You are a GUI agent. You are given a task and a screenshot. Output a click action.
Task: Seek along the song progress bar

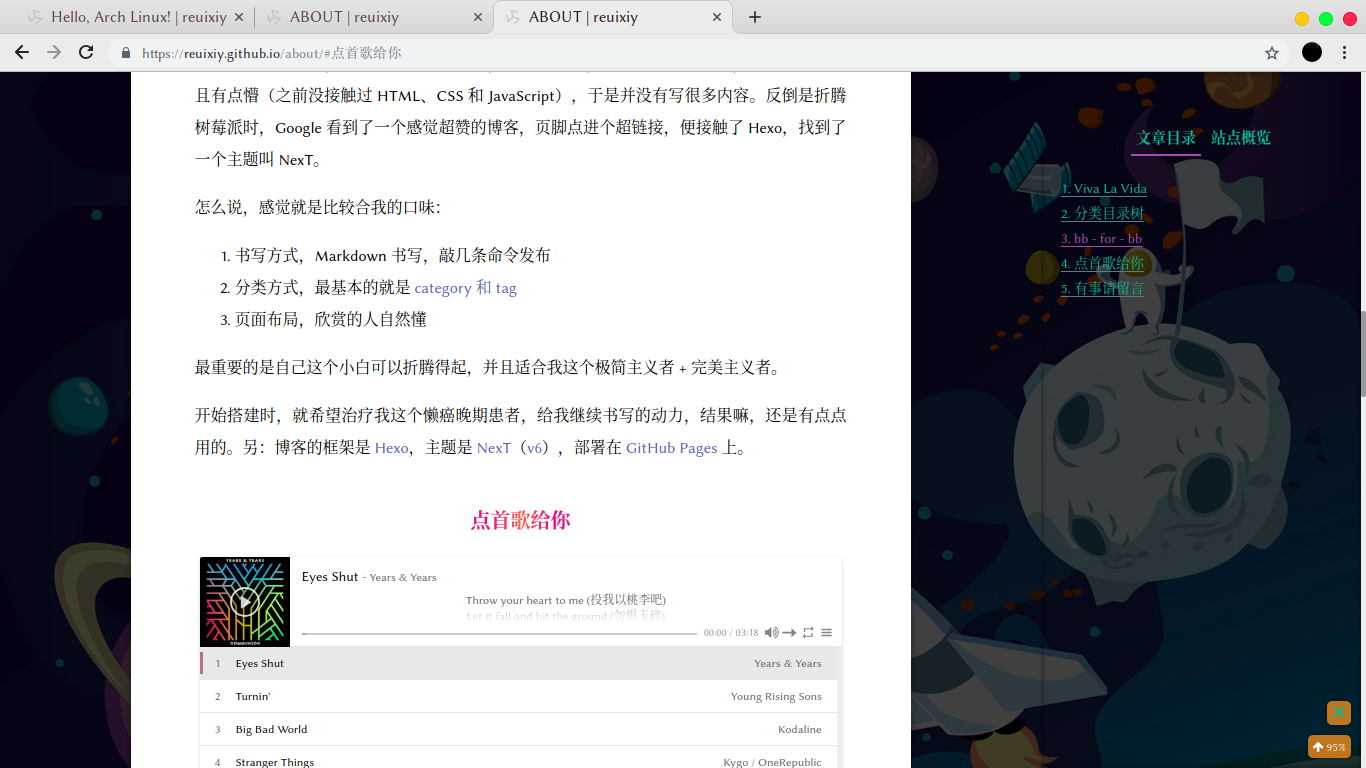(x=499, y=633)
